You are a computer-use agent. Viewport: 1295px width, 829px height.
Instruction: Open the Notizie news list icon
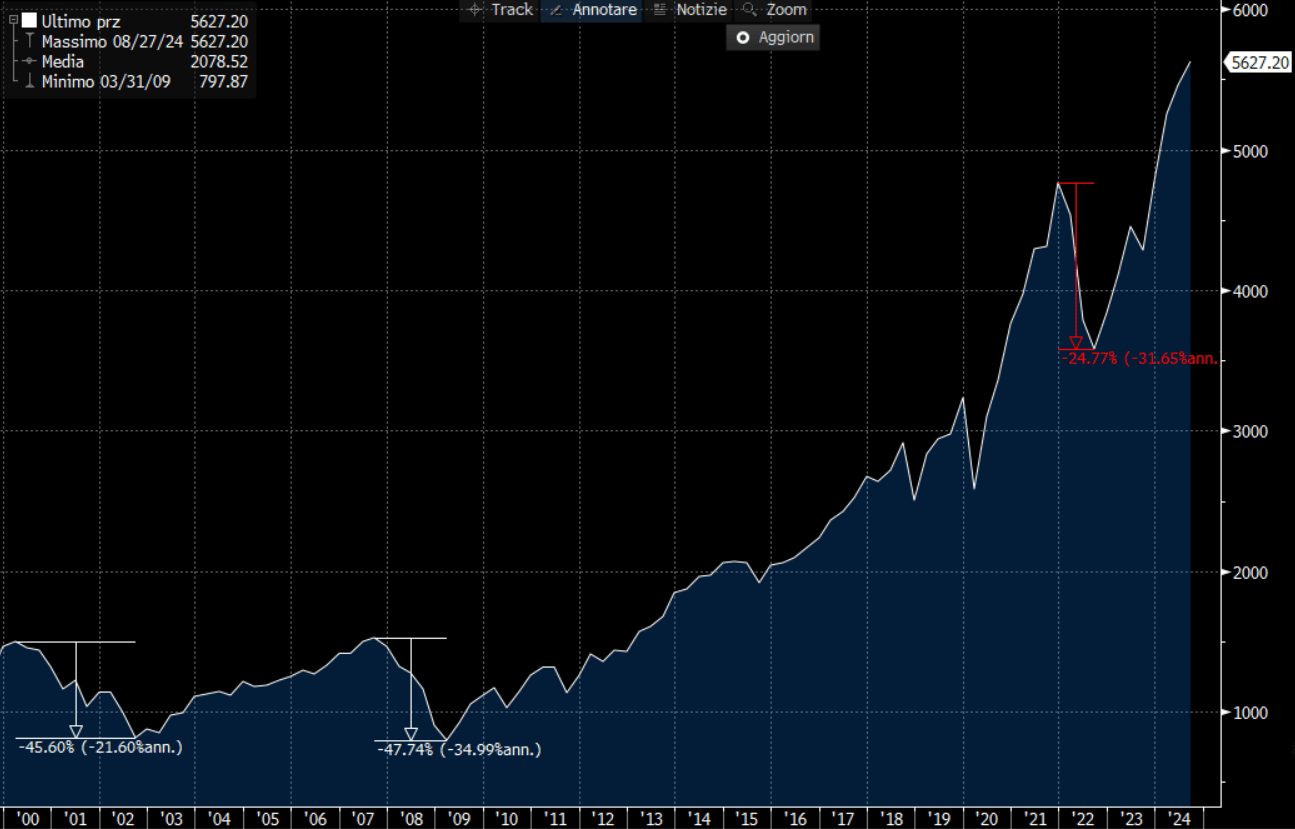[x=658, y=10]
